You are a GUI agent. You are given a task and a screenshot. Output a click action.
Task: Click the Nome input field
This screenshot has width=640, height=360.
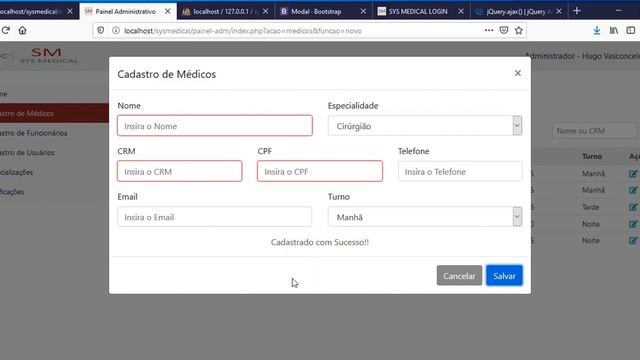(215, 126)
